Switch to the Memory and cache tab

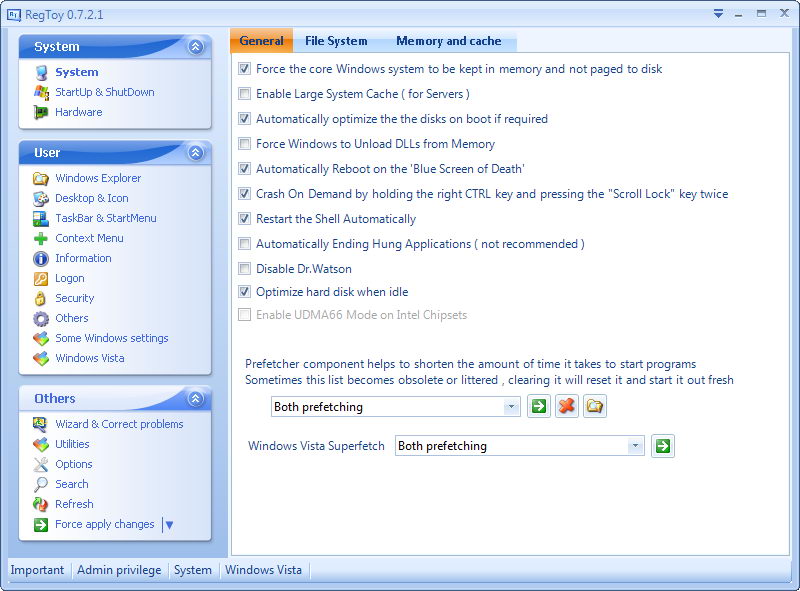[449, 41]
